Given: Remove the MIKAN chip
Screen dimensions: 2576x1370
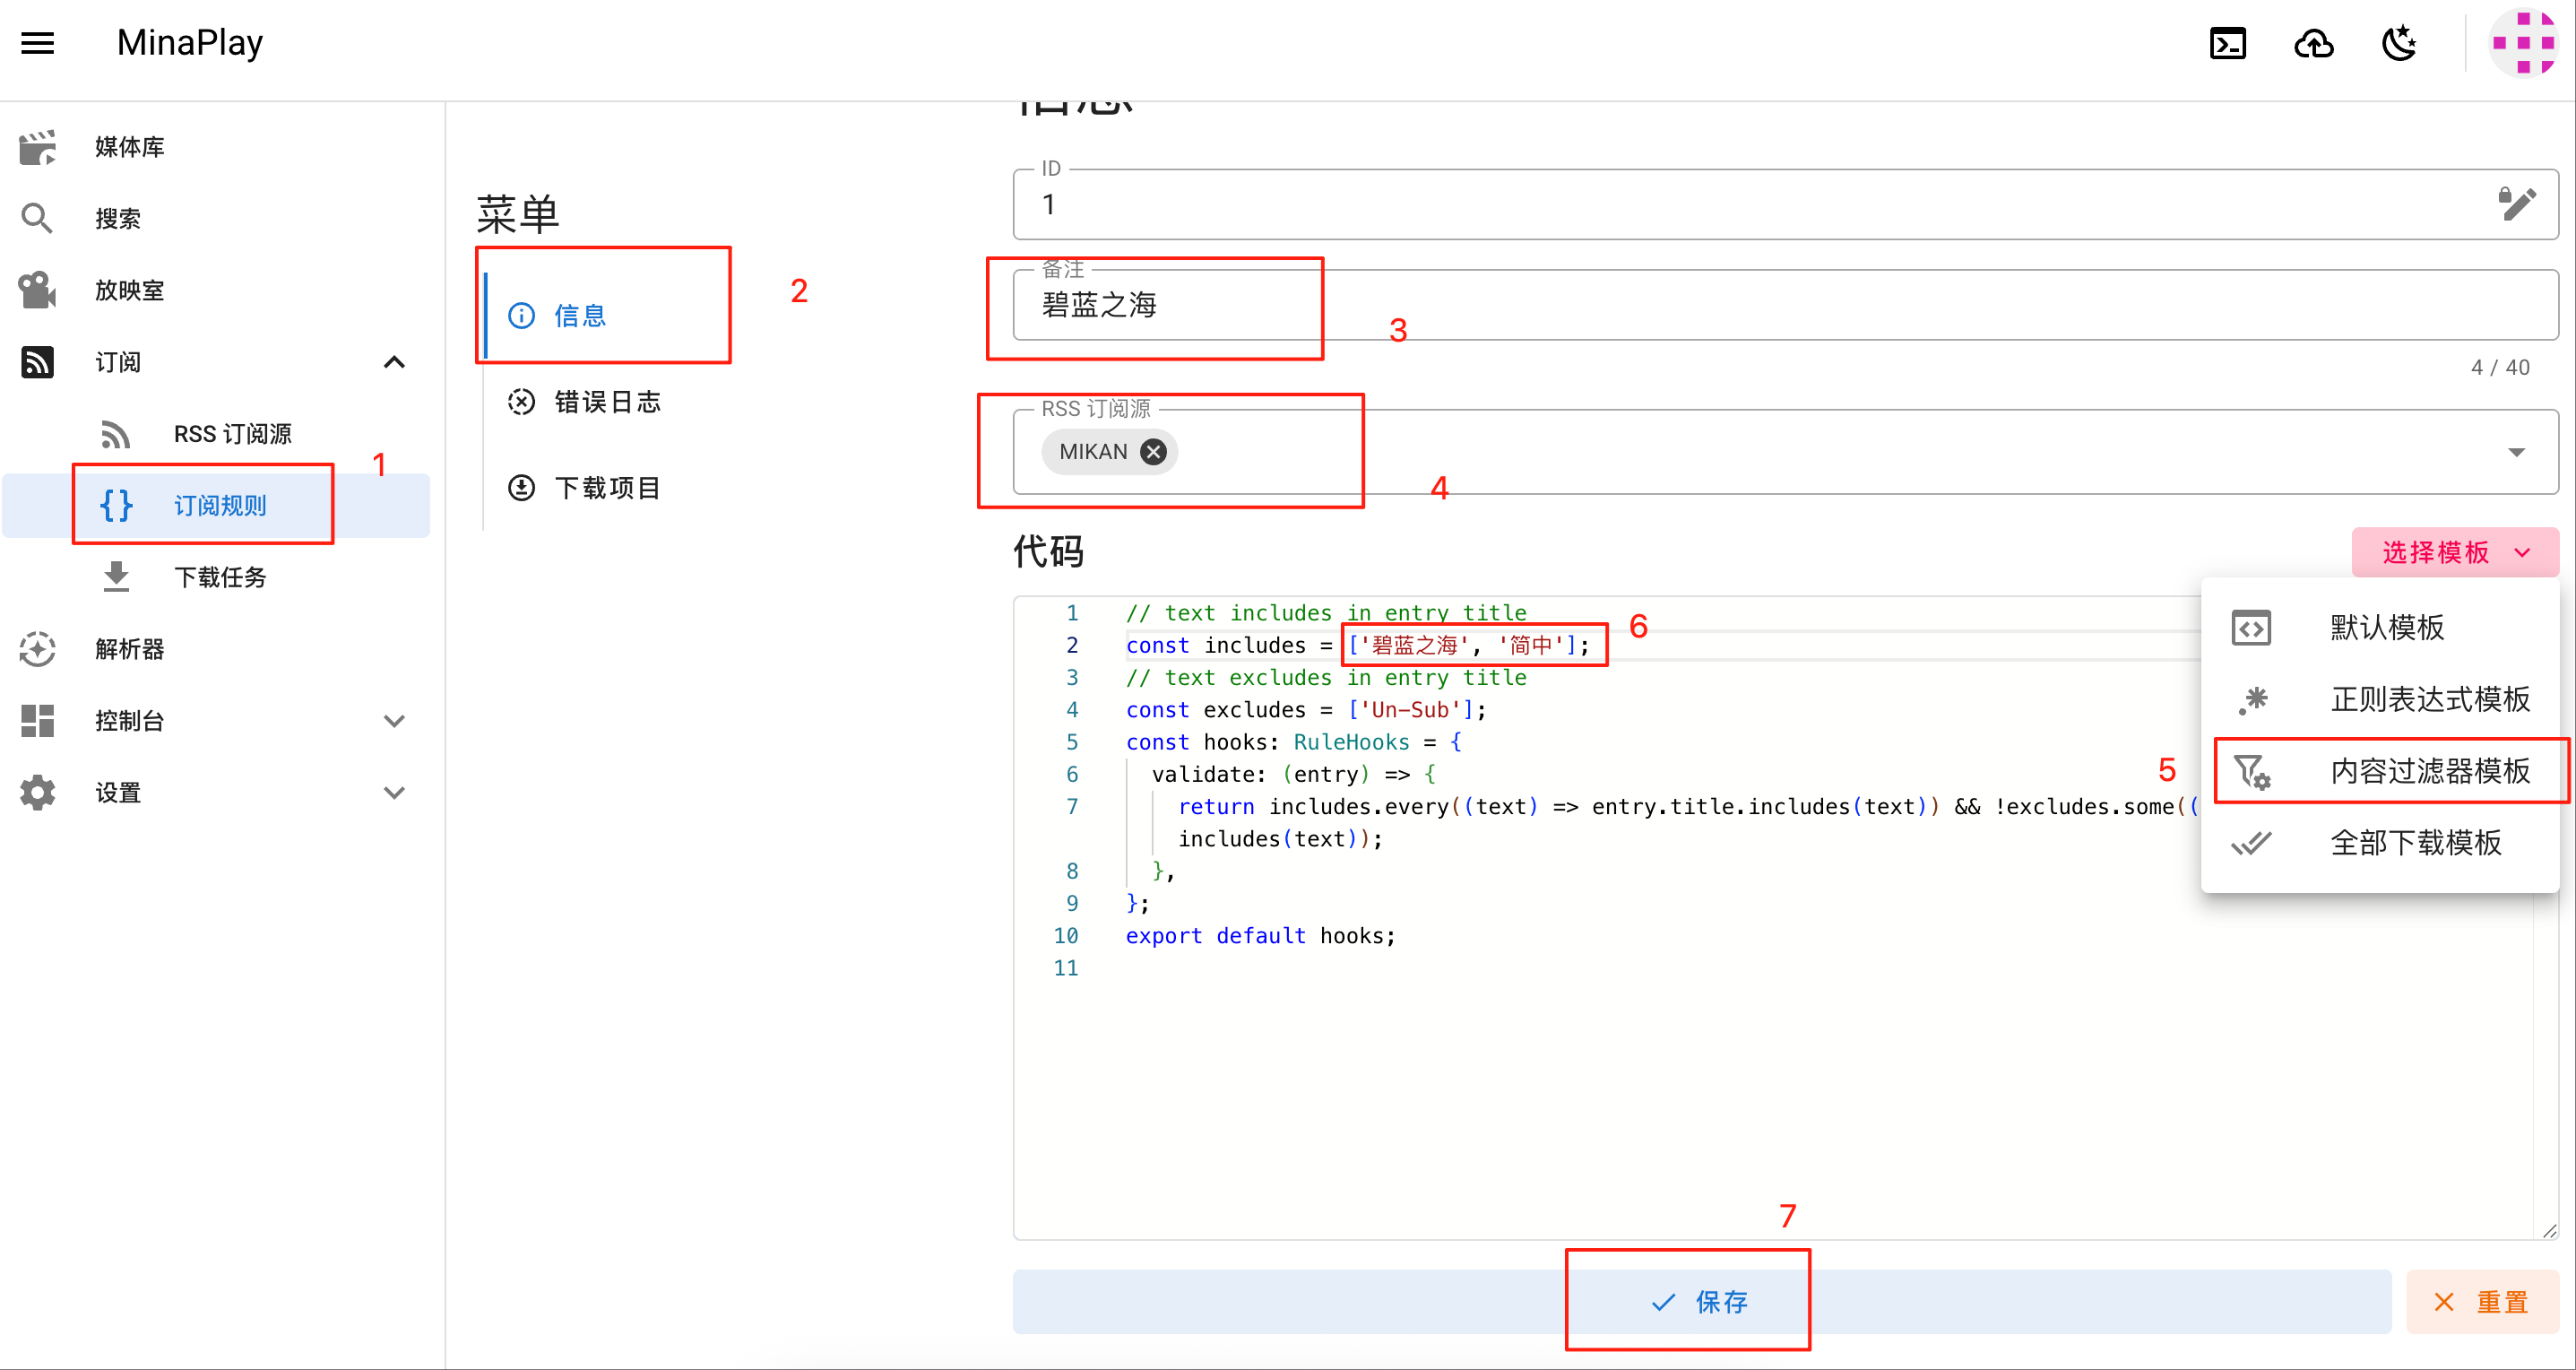Looking at the screenshot, I should point(1153,452).
